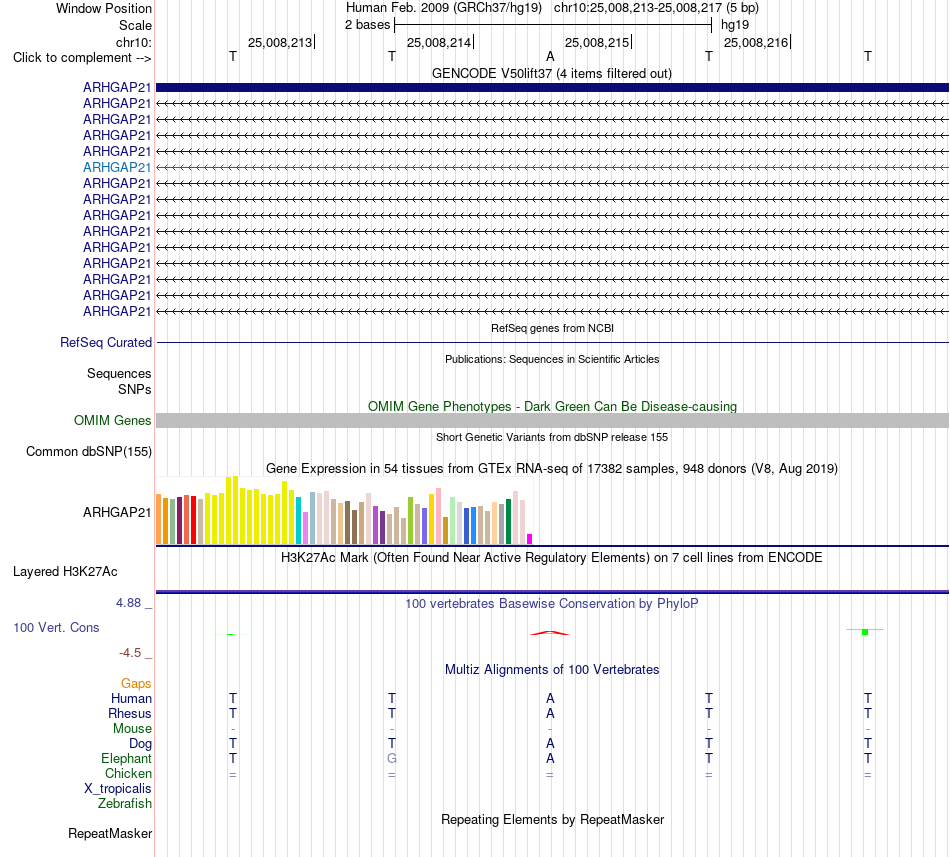Click the 'Chicken' alignment row label
The width and height of the screenshot is (950, 857).
(x=128, y=773)
